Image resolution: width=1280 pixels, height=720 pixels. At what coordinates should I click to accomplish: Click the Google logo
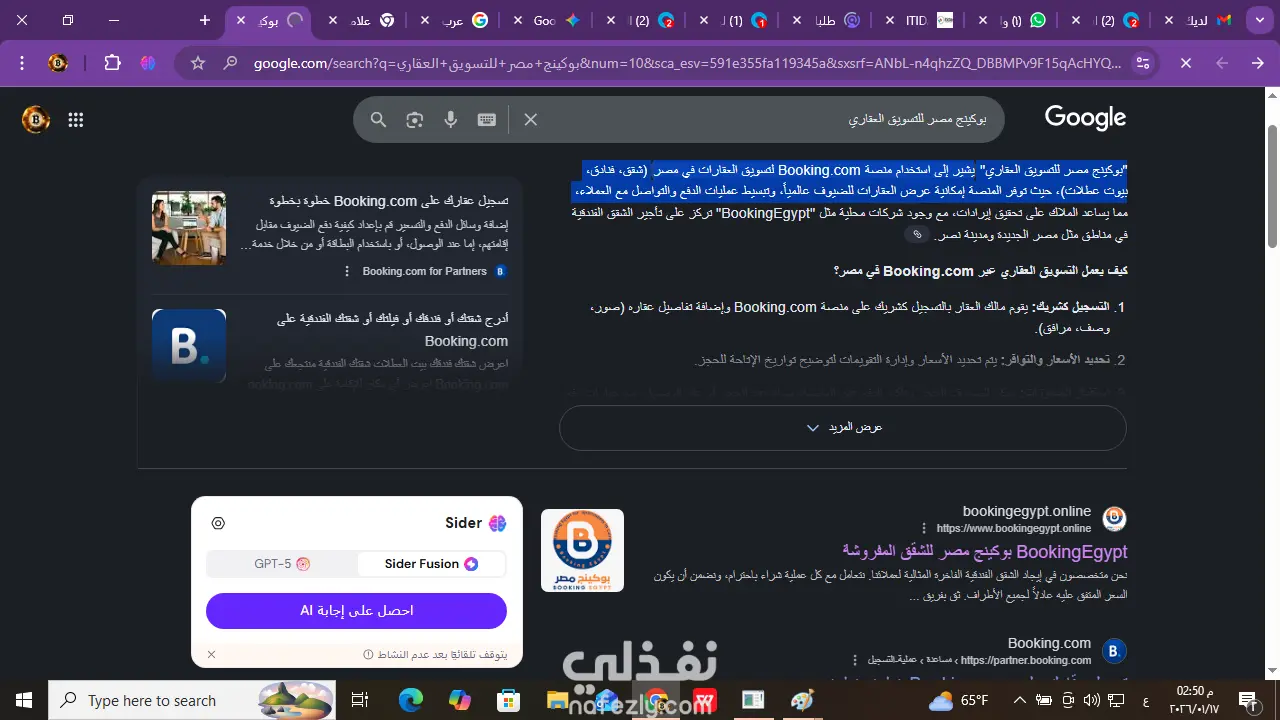point(1085,119)
